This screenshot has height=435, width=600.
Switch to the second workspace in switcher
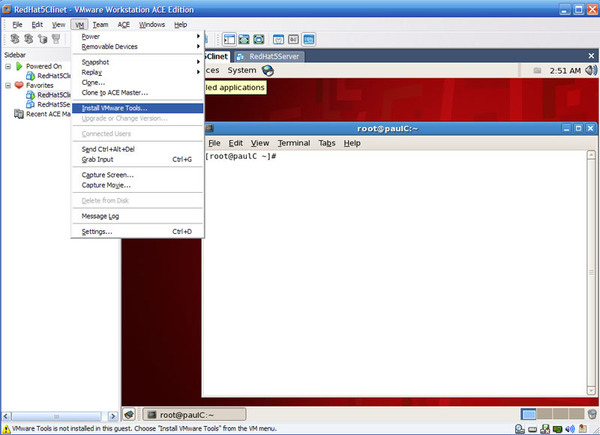545,414
